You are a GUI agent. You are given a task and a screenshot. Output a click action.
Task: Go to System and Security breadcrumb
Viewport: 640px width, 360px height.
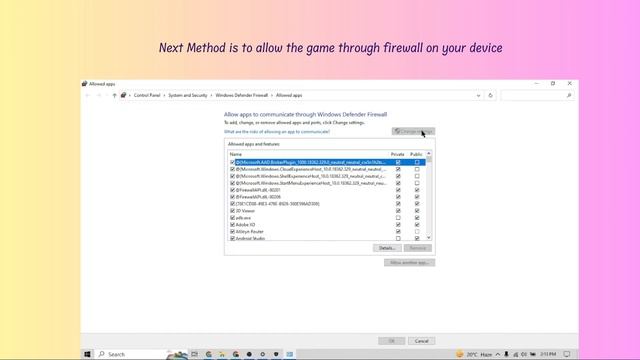188,96
